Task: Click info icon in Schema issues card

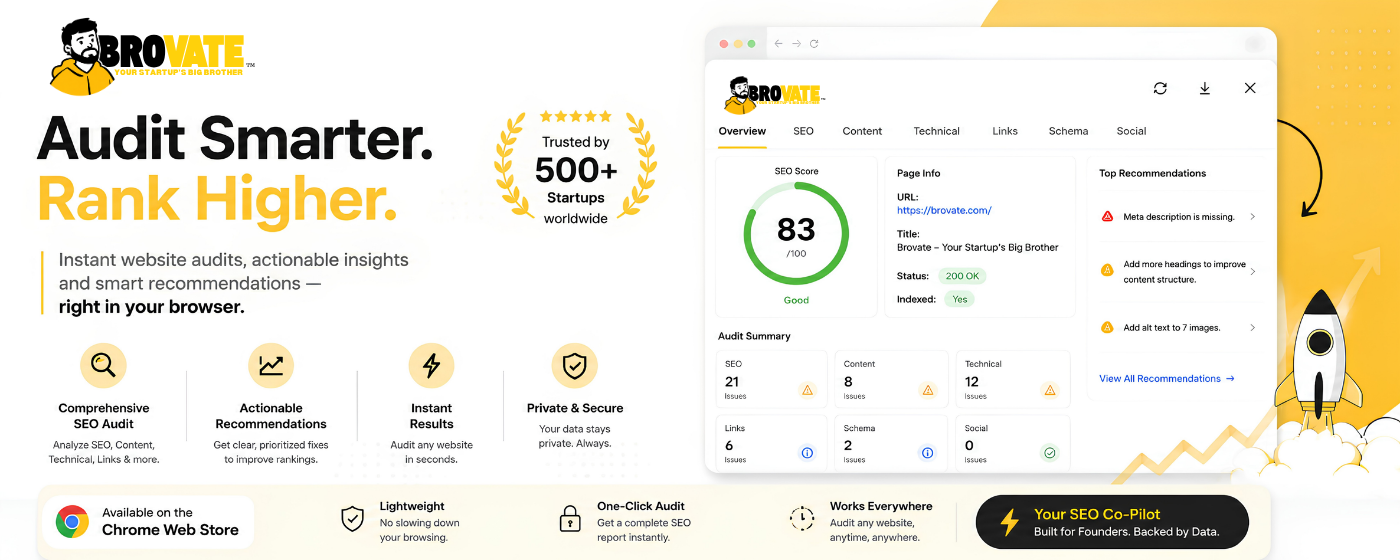Action: (x=928, y=453)
